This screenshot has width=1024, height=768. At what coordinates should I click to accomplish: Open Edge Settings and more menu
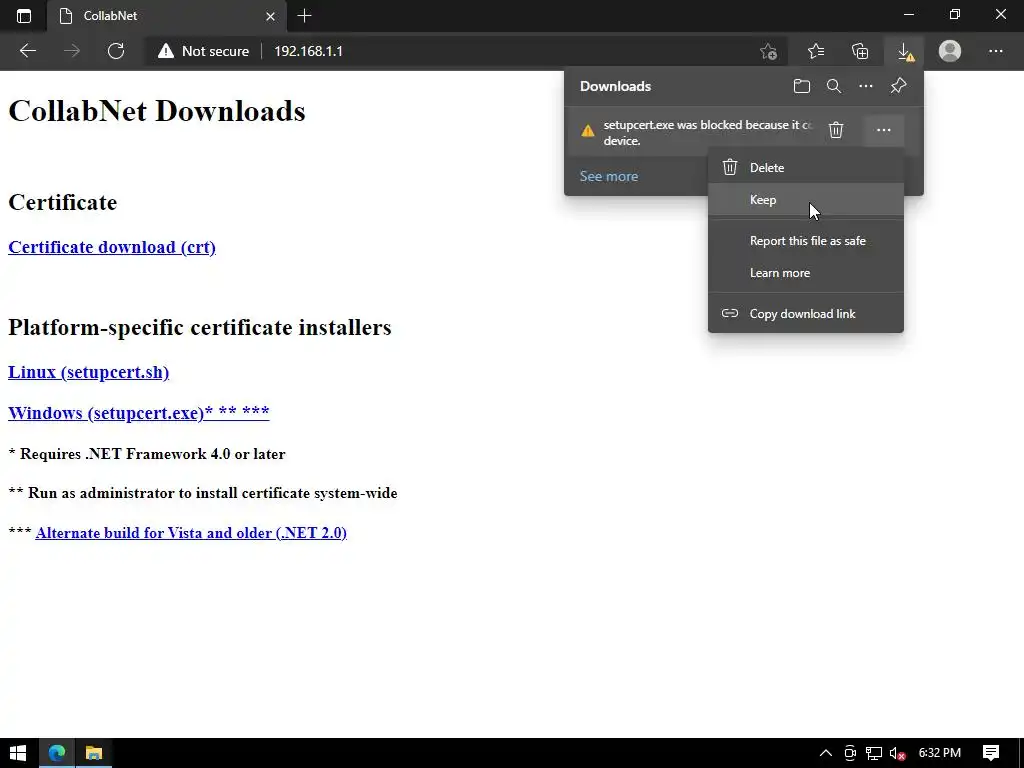[x=995, y=51]
